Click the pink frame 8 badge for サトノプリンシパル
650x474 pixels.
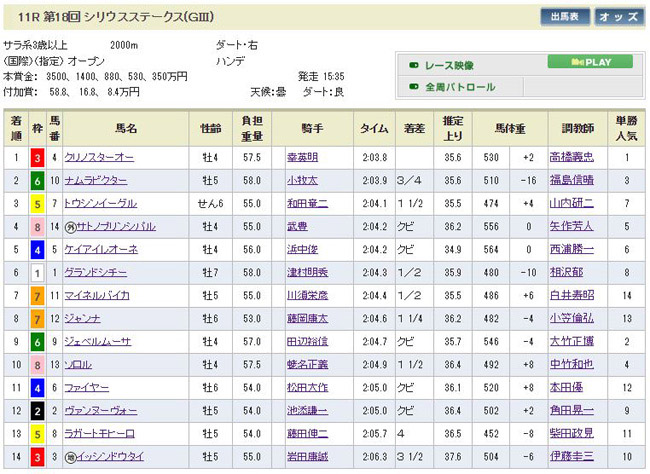37,226
